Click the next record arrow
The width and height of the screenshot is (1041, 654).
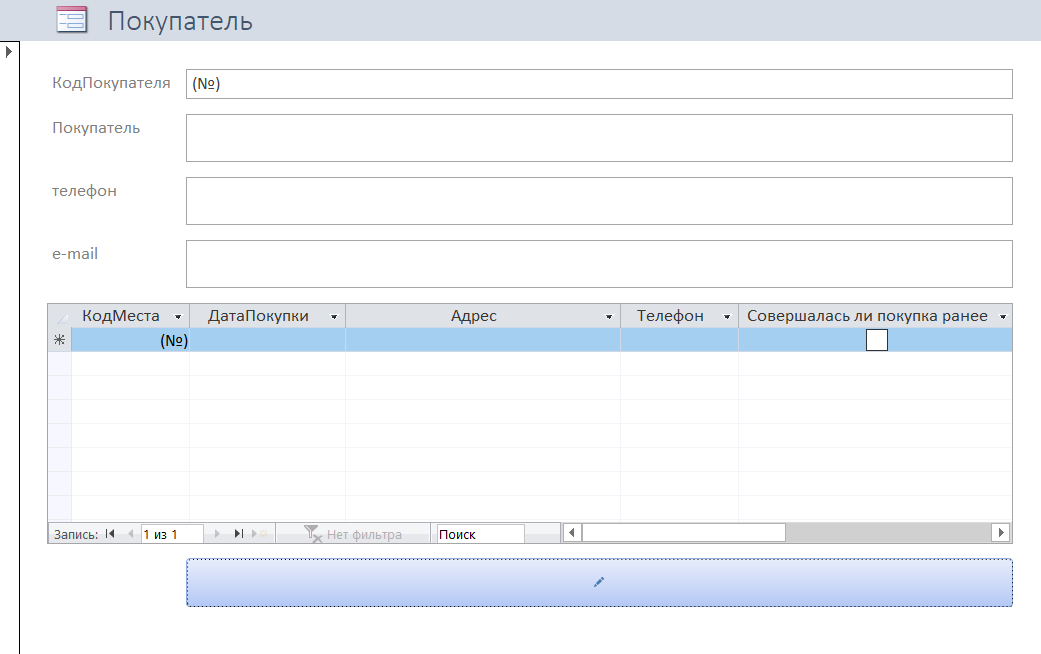tap(221, 534)
